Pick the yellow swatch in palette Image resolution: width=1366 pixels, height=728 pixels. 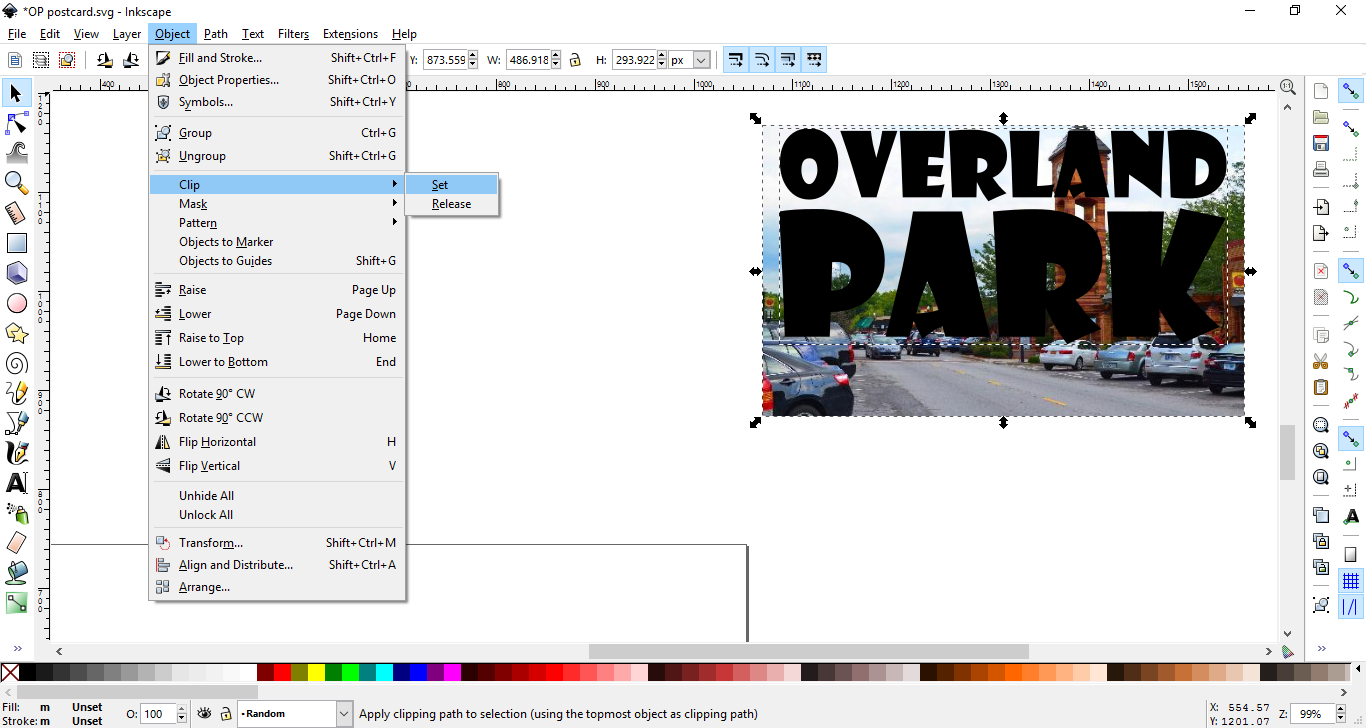(316, 673)
